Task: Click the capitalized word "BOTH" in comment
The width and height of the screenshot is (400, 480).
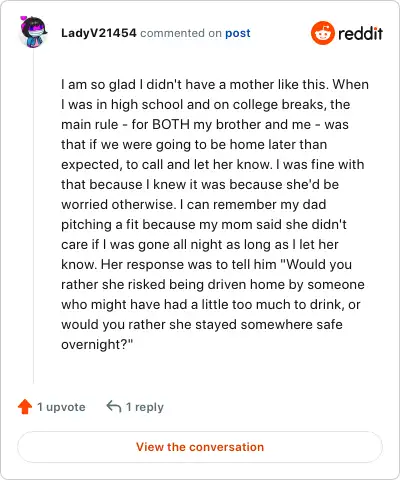Action: pyautogui.click(x=171, y=124)
